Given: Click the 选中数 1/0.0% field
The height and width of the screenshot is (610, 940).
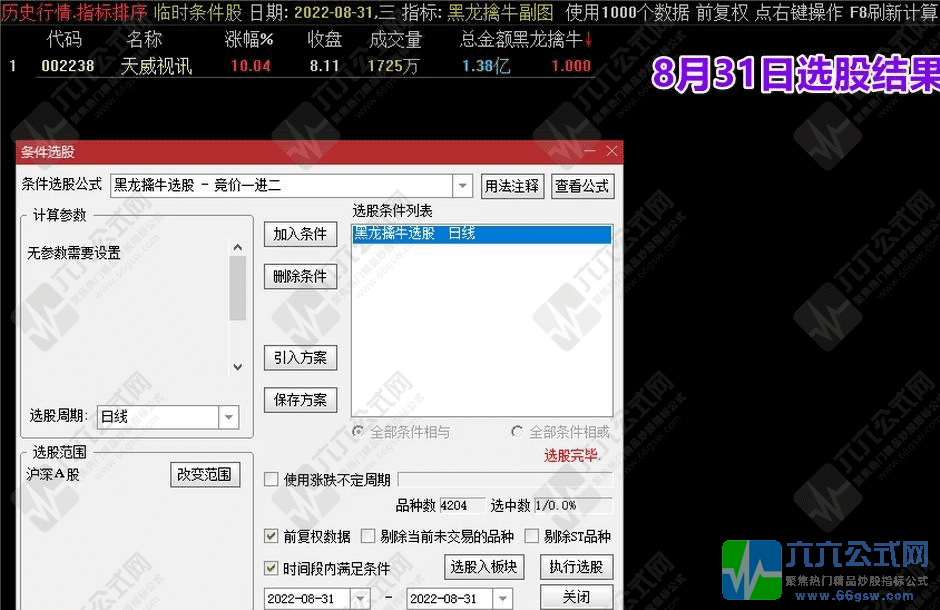Looking at the screenshot, I should [573, 505].
